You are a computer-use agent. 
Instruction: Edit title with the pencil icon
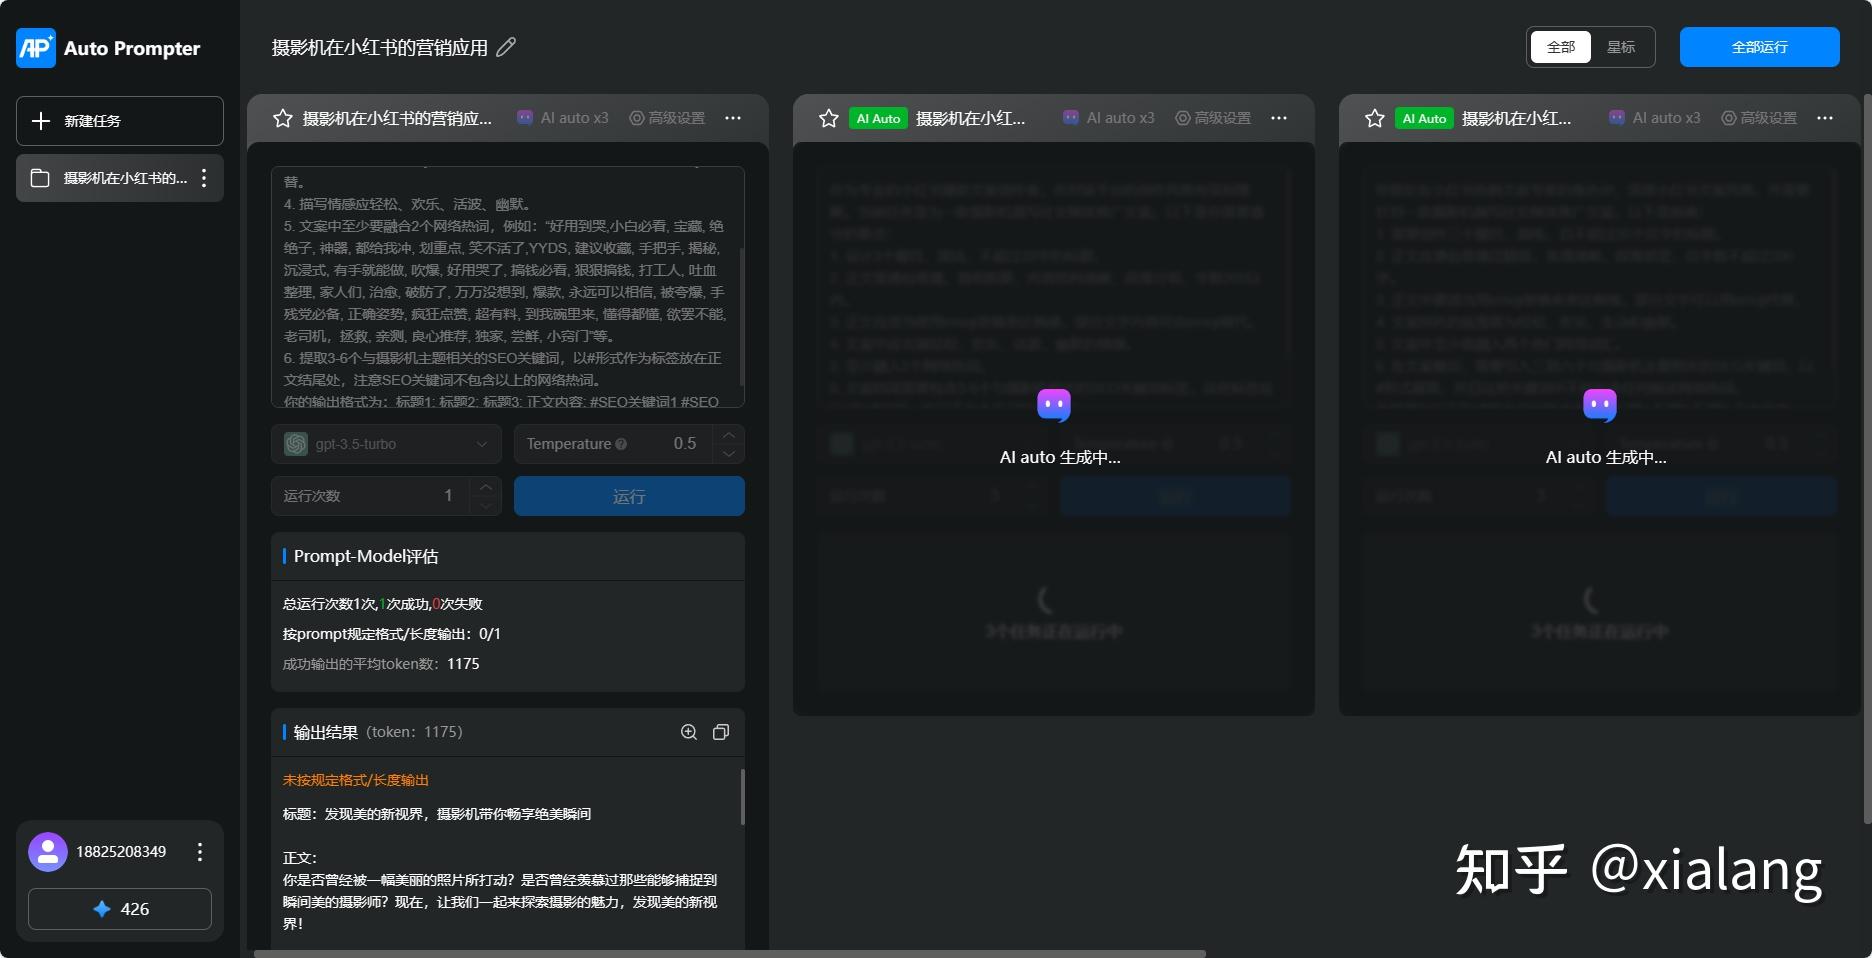[x=506, y=47]
